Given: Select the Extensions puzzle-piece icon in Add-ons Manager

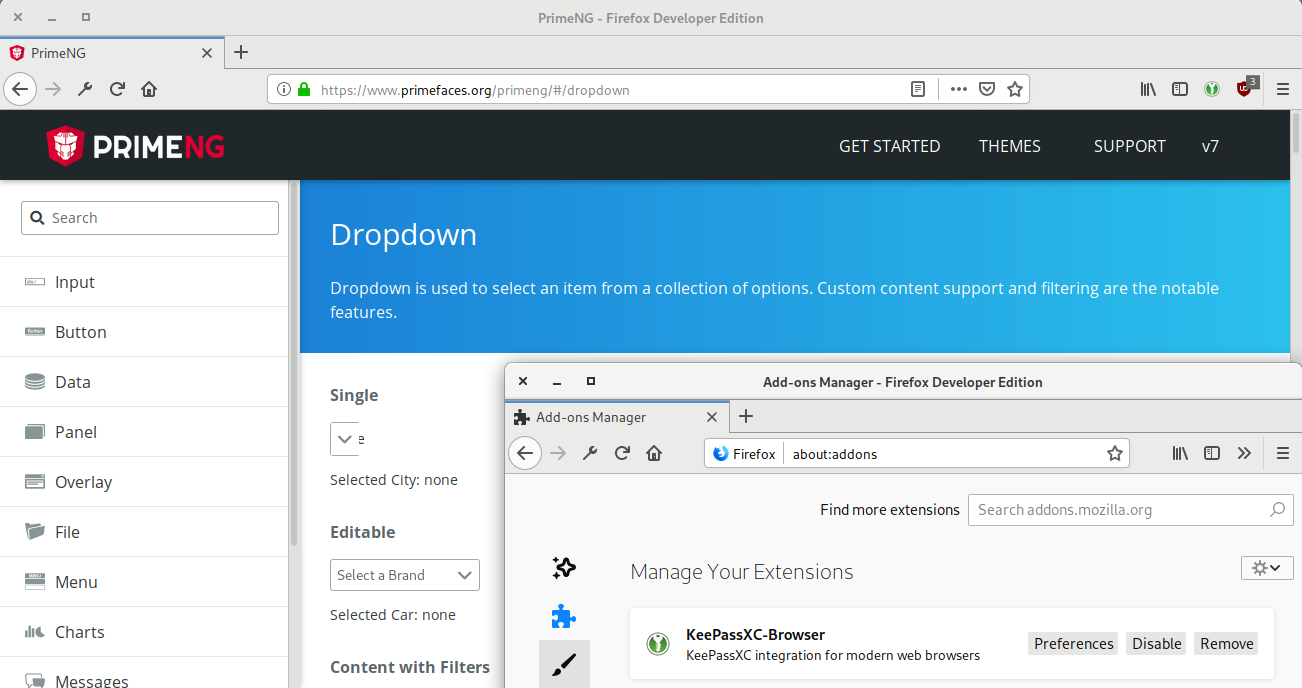Looking at the screenshot, I should click(x=563, y=617).
